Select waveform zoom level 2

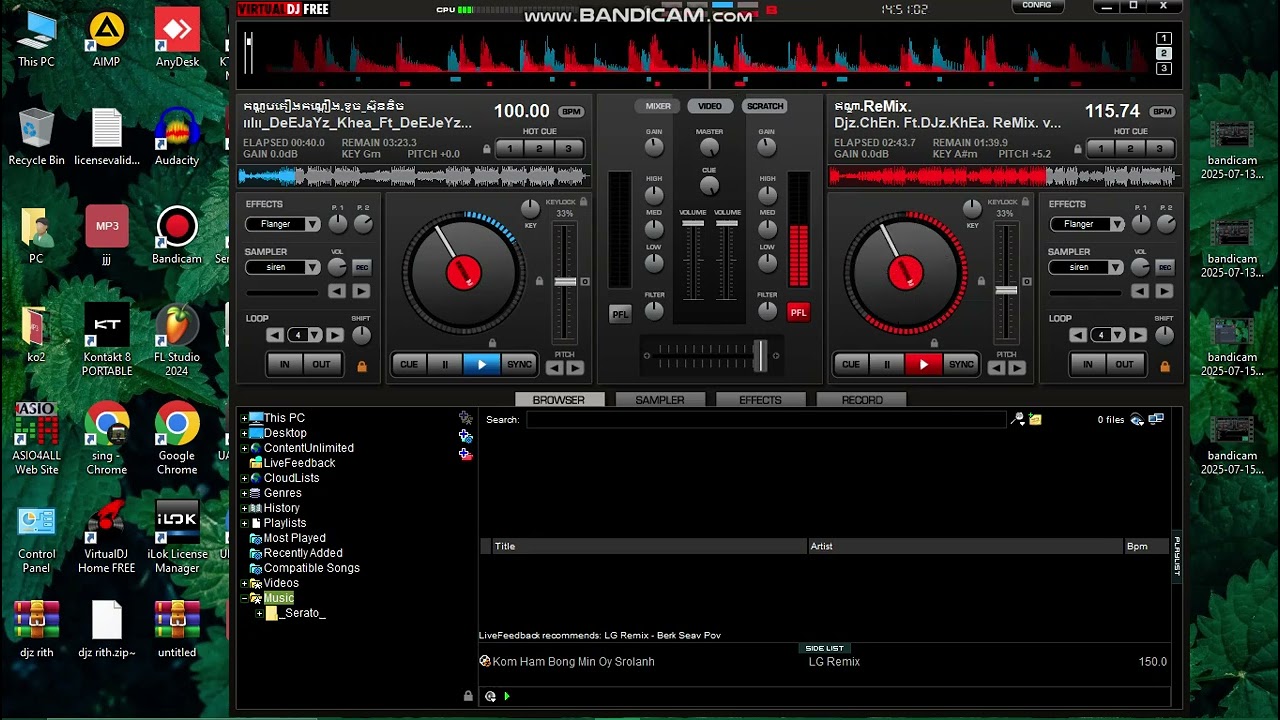[1163, 53]
